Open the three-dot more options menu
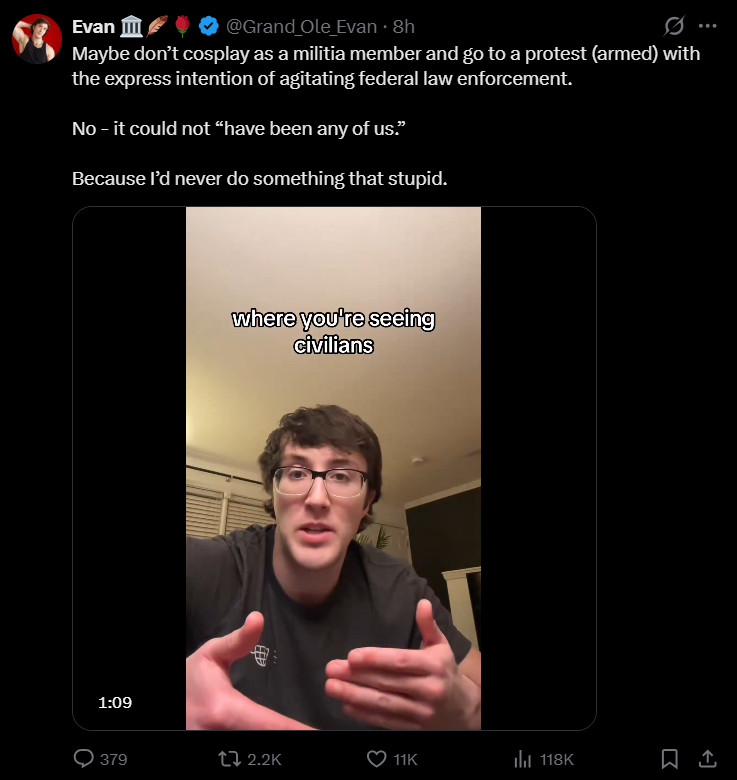737x780 pixels. coord(708,26)
